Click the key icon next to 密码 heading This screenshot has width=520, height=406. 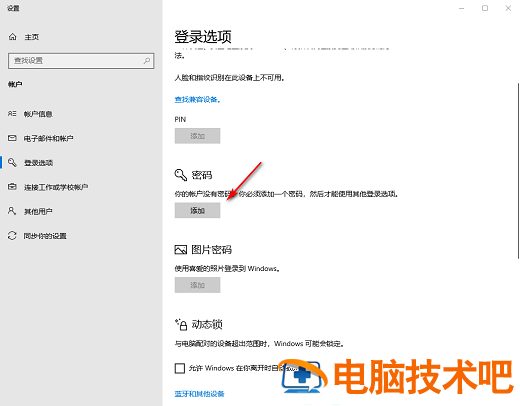[181, 175]
